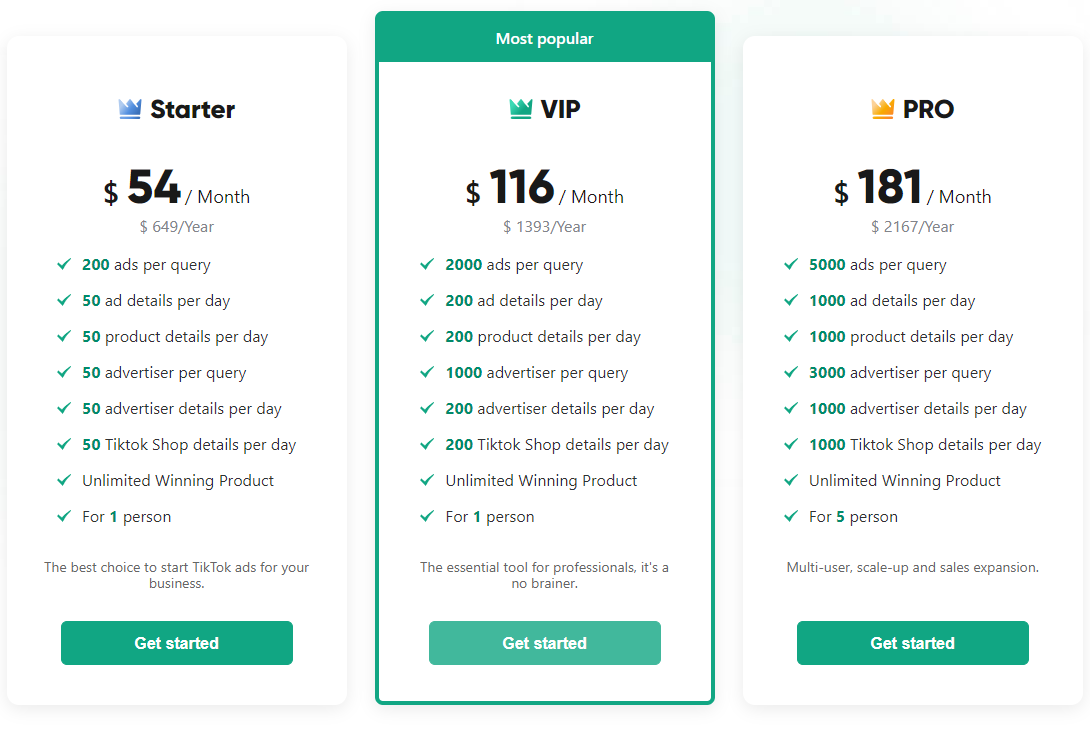Click the $ 649/Year Starter annual price
Screen dimensions: 1090x750
(177, 227)
